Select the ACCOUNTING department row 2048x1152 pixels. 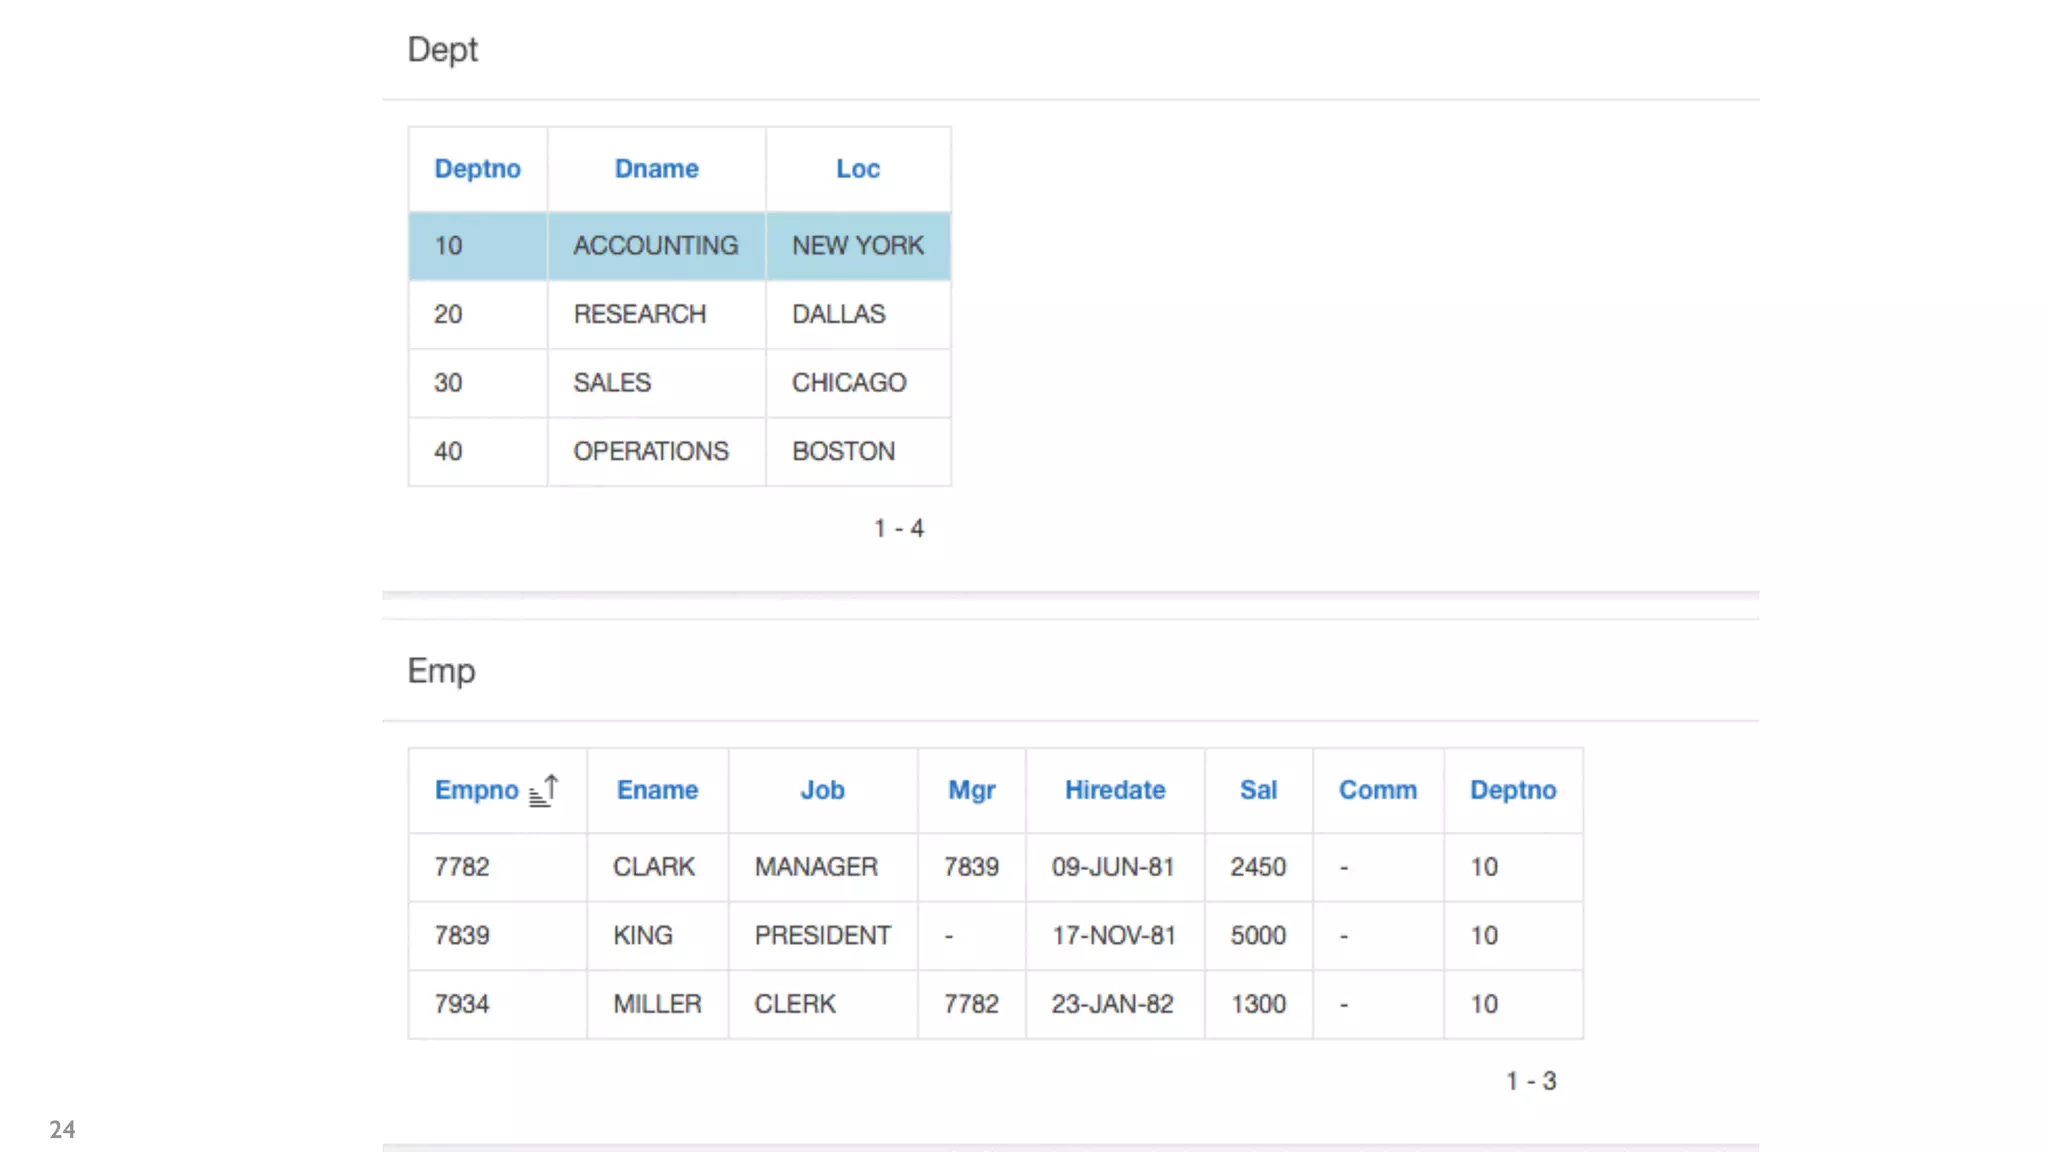tap(655, 246)
